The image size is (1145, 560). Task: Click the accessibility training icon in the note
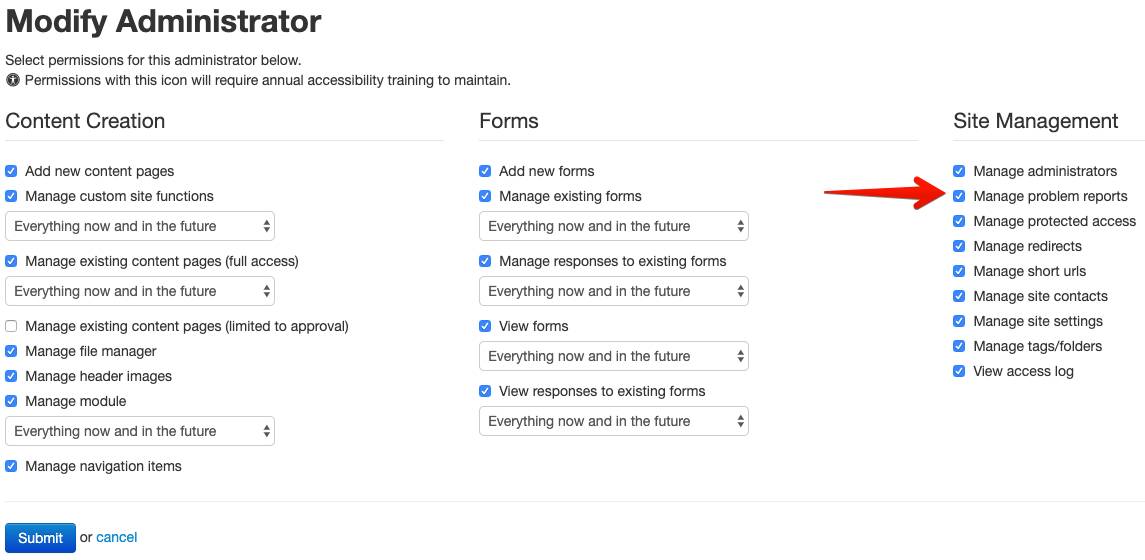[13, 80]
